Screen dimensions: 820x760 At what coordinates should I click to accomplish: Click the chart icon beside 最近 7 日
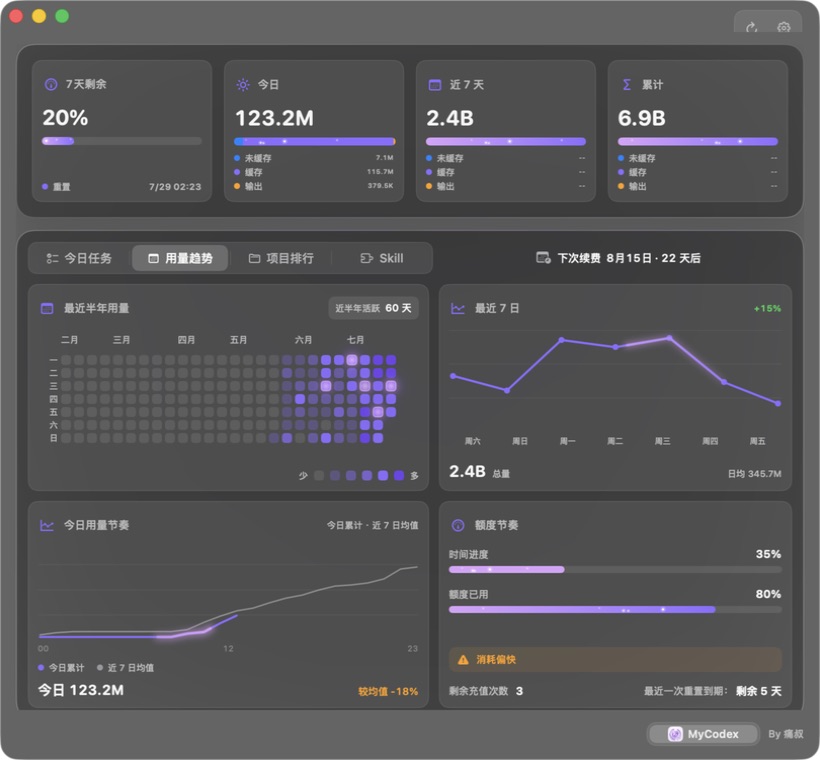point(458,309)
